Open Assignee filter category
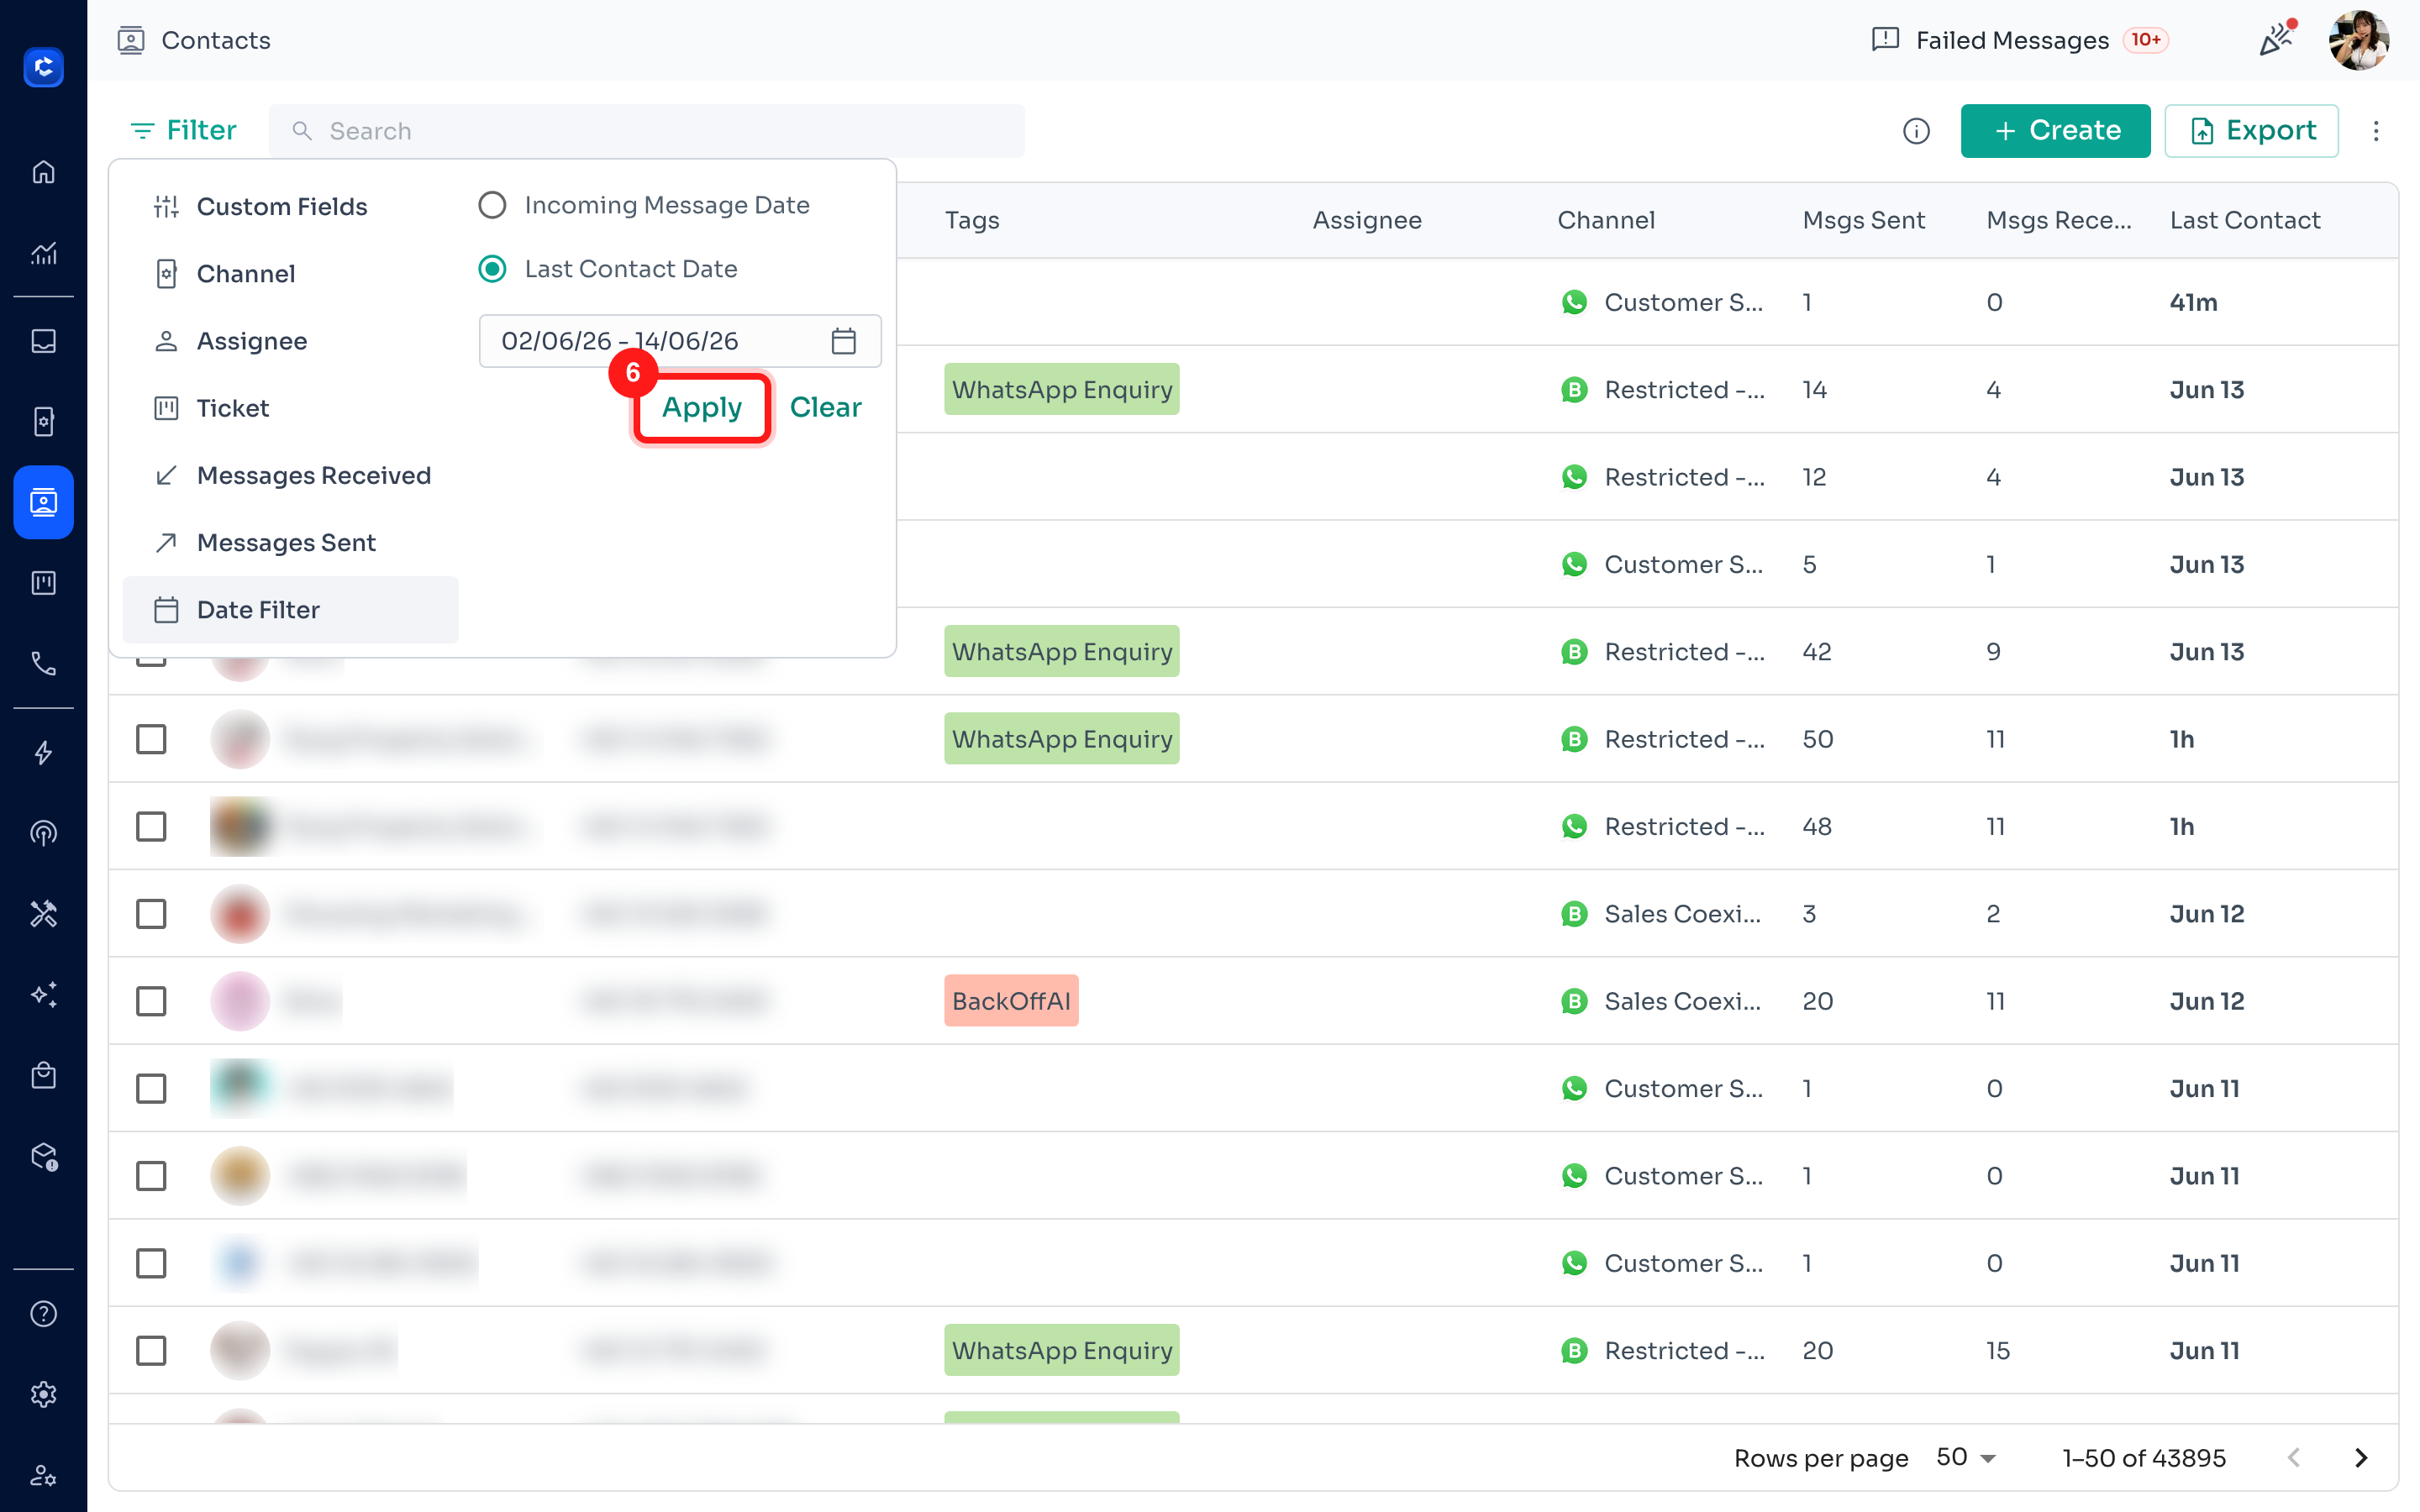 tap(290, 341)
